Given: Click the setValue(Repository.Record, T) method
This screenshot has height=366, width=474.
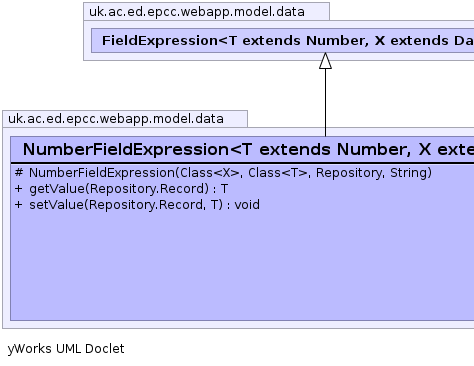Looking at the screenshot, I should point(144,205).
